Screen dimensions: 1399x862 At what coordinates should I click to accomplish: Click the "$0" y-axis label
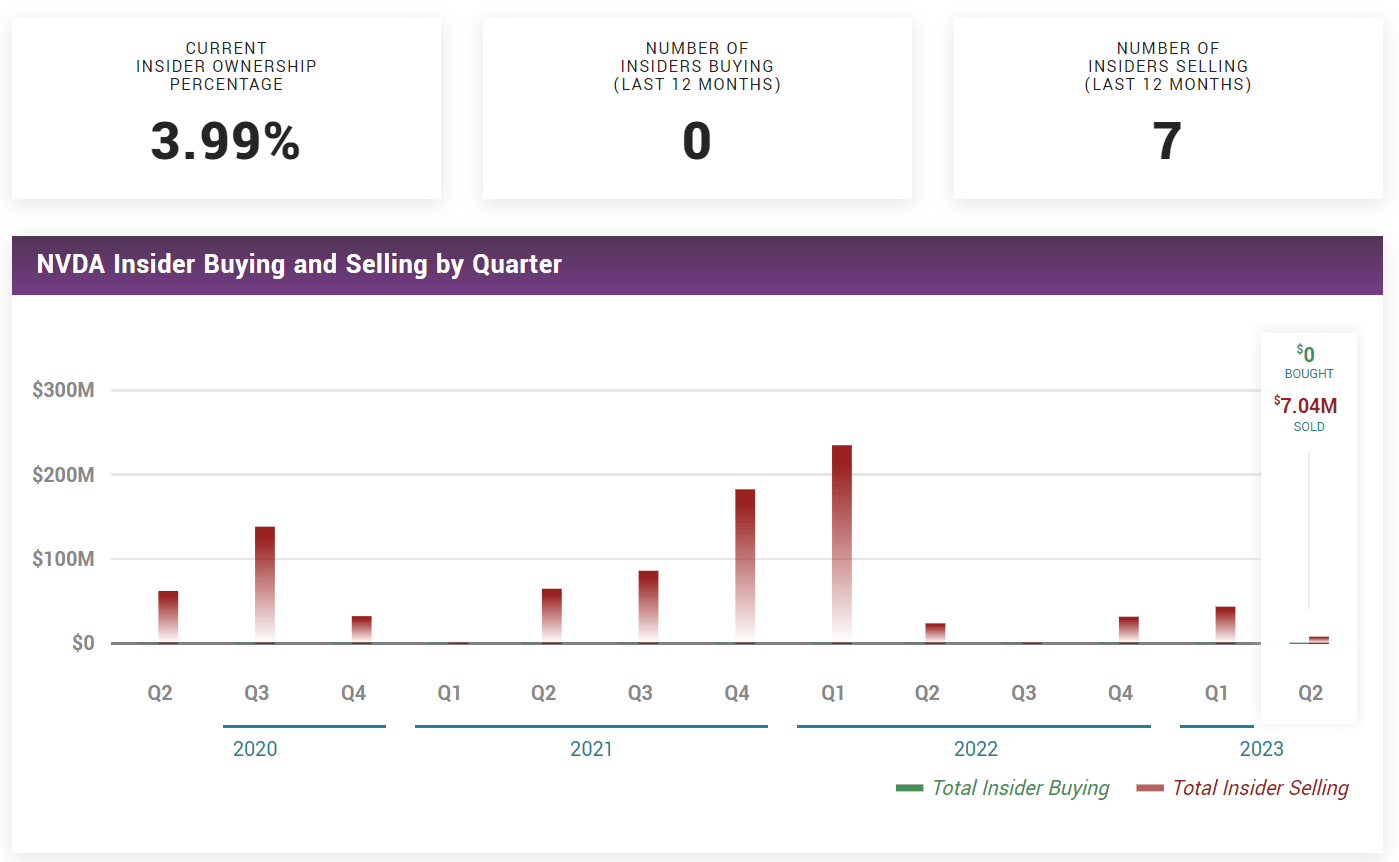(x=83, y=643)
